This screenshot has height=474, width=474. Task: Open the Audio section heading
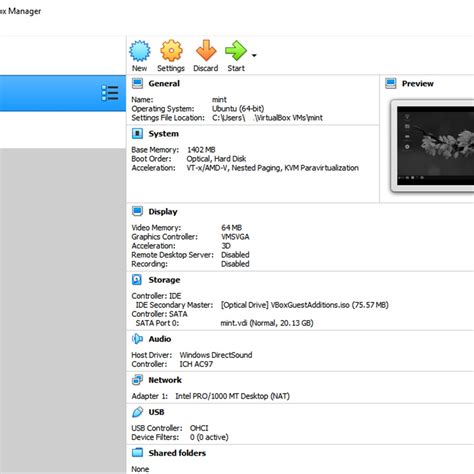coord(160,339)
